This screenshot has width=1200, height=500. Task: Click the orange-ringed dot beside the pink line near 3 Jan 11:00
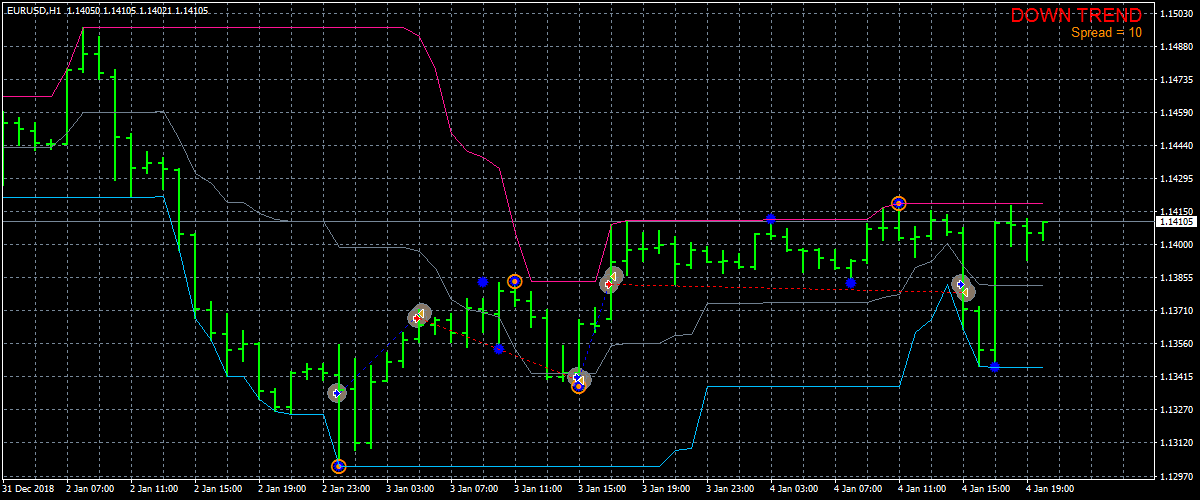tap(514, 282)
